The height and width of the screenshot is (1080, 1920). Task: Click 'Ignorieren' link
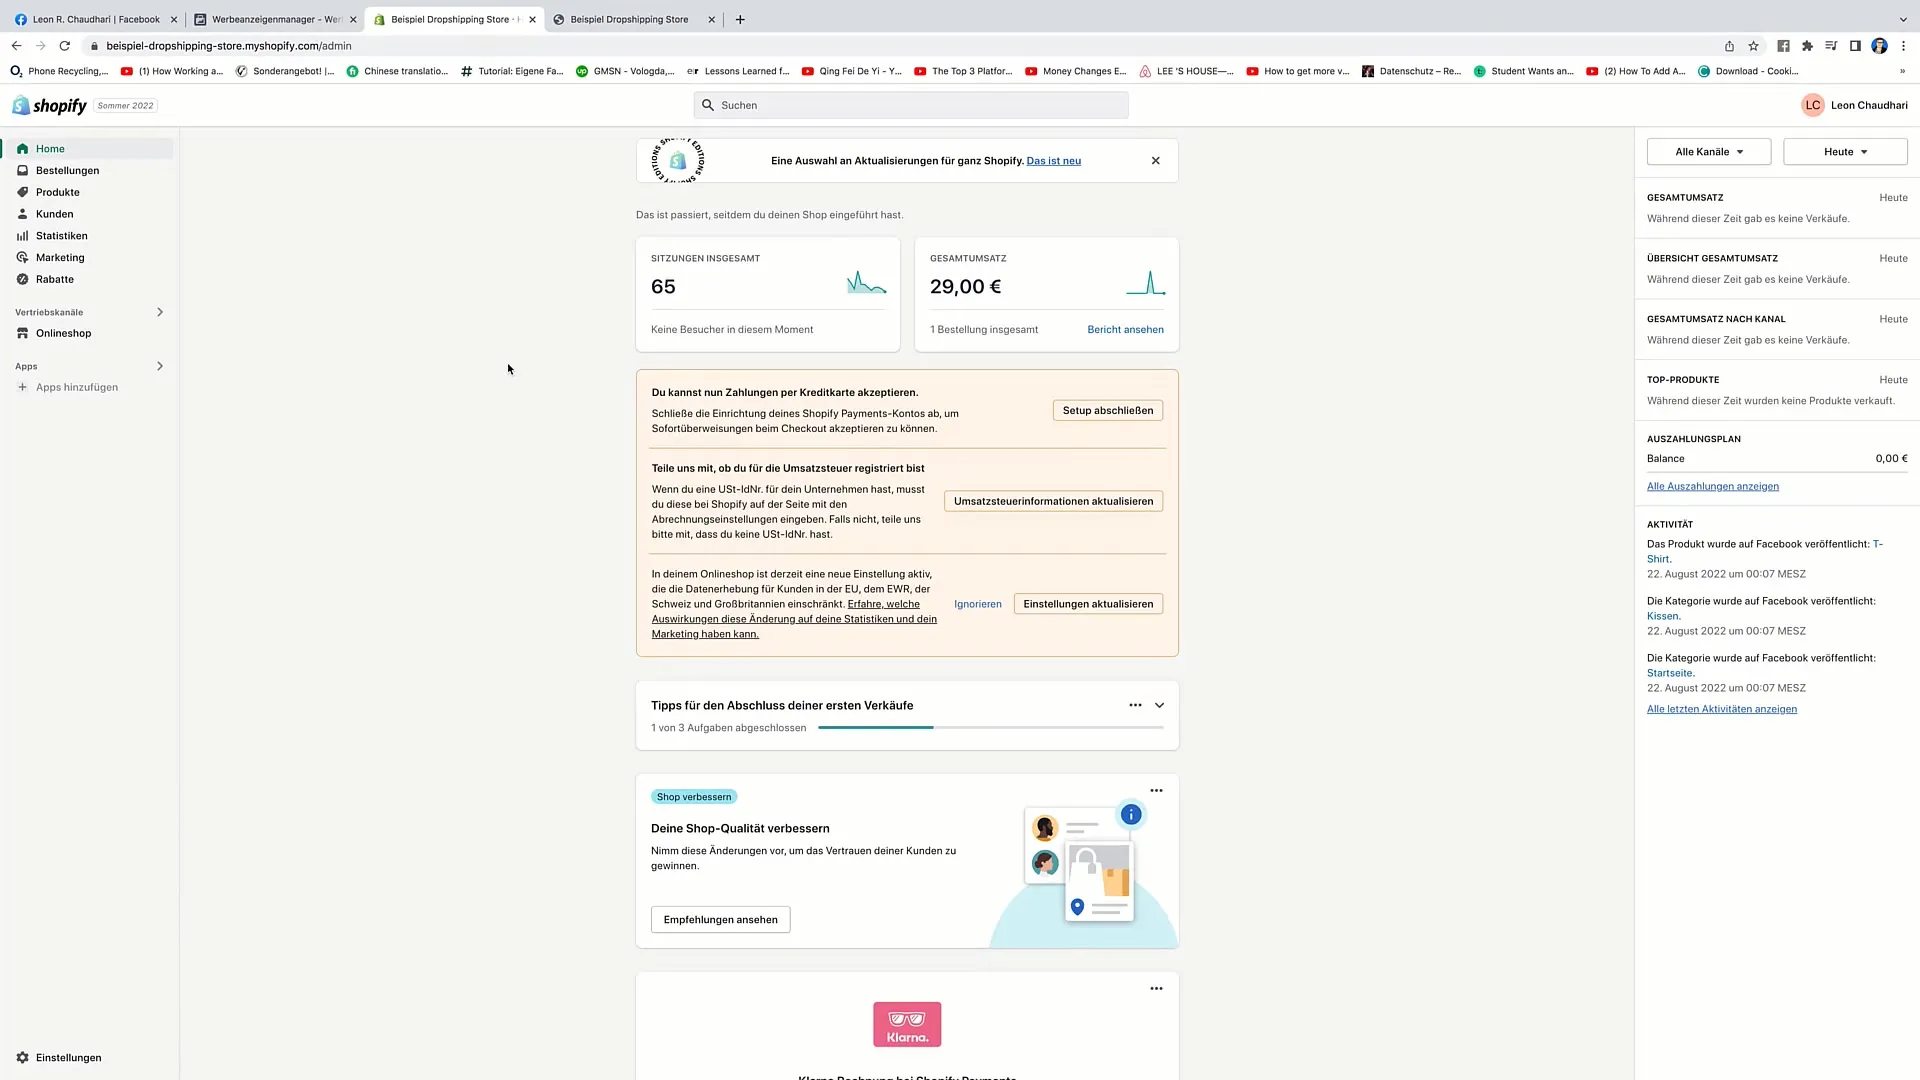[x=977, y=604]
